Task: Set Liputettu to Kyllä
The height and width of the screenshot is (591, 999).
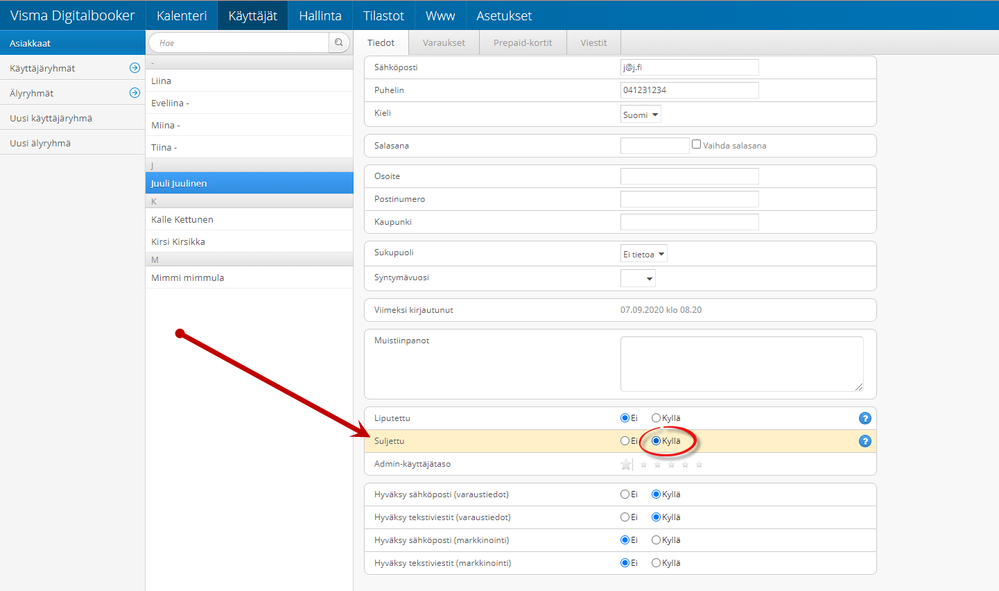Action: click(656, 418)
